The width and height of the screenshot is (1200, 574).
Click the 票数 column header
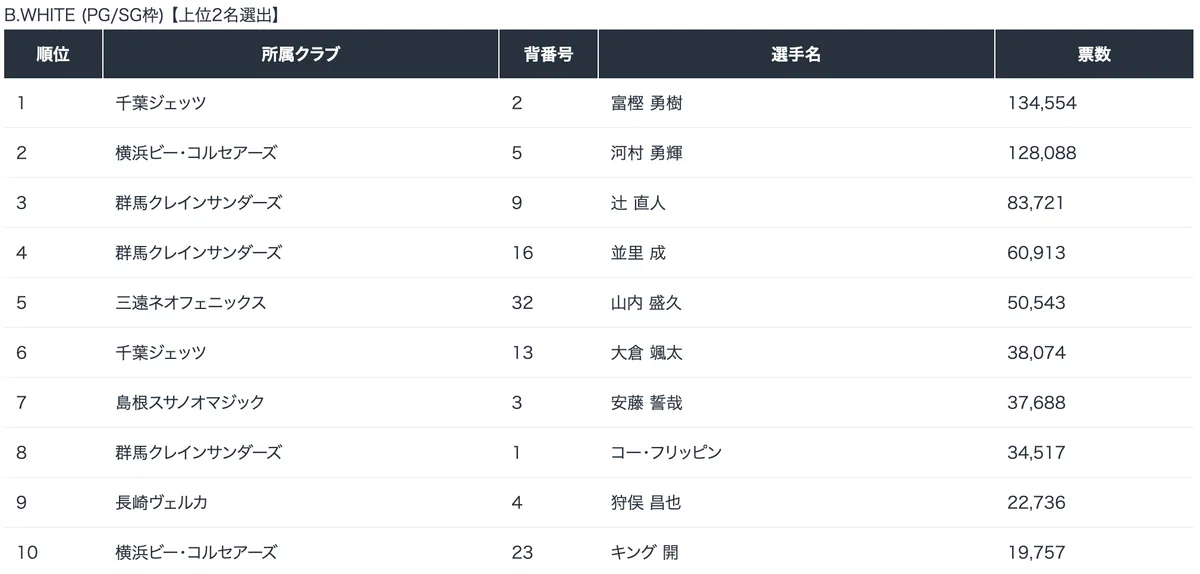[x=1094, y=54]
